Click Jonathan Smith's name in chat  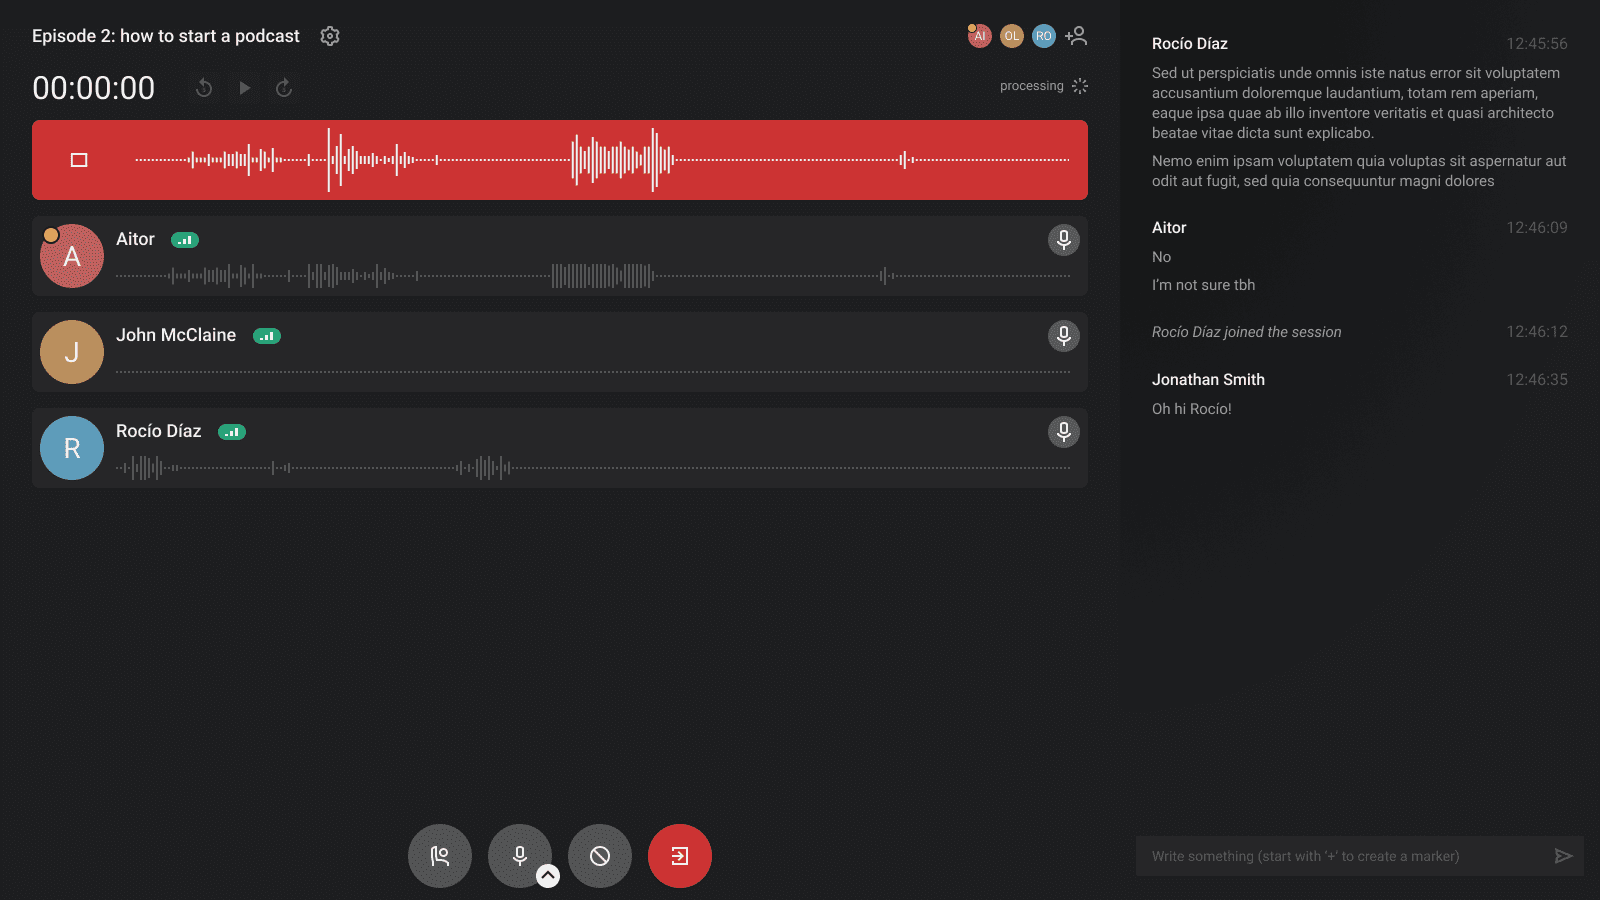tap(1208, 380)
